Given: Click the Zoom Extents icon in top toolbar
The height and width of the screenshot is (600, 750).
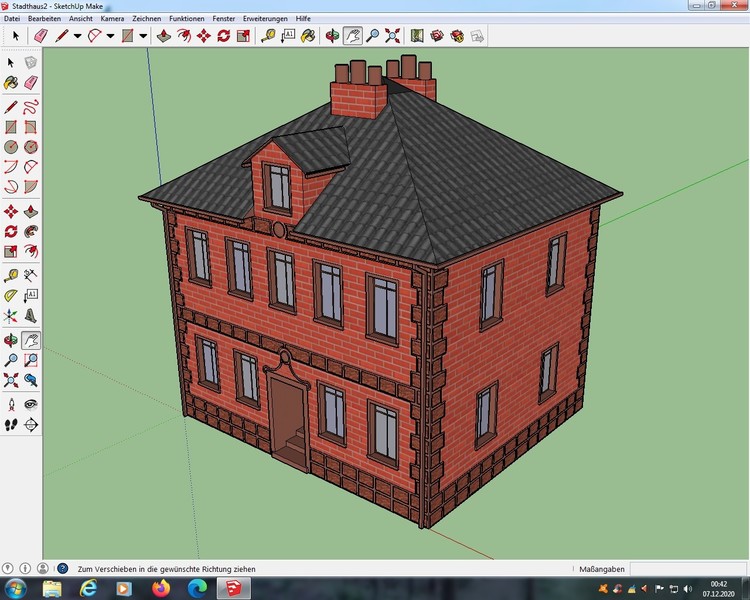Looking at the screenshot, I should pyautogui.click(x=392, y=36).
